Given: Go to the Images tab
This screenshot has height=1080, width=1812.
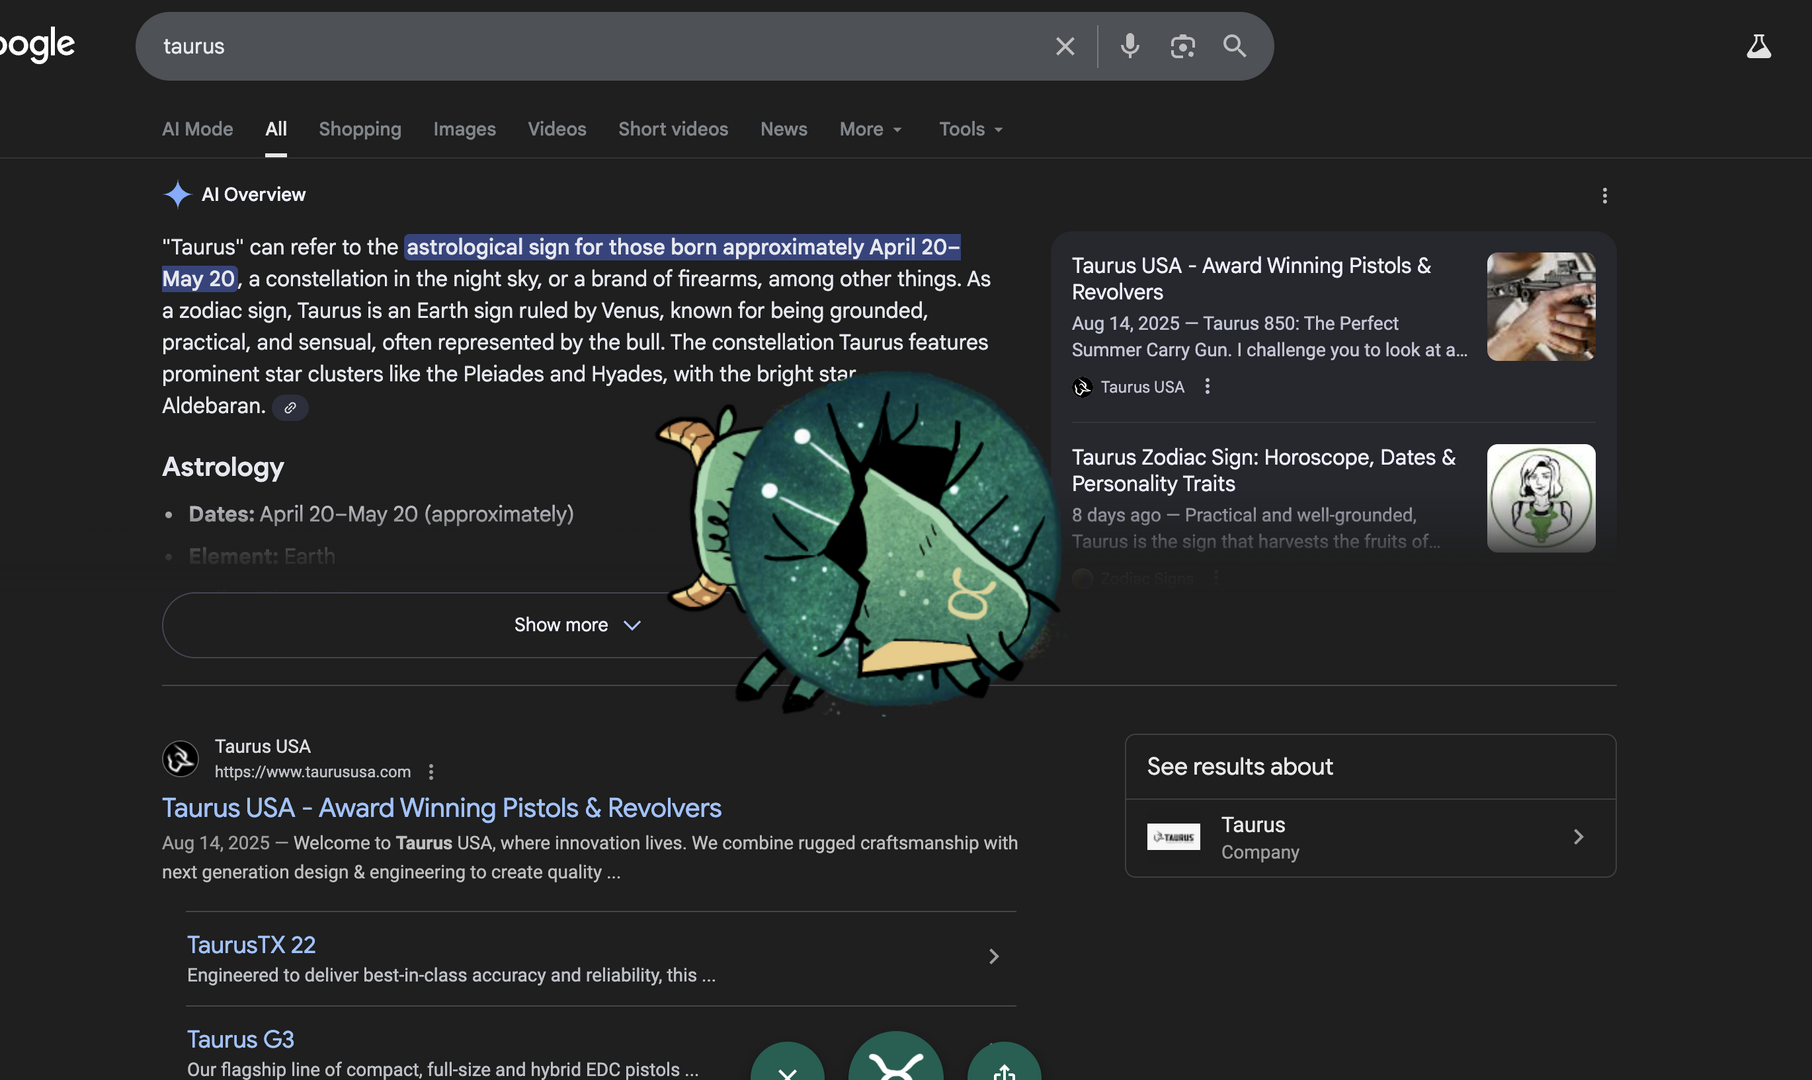Looking at the screenshot, I should point(464,129).
